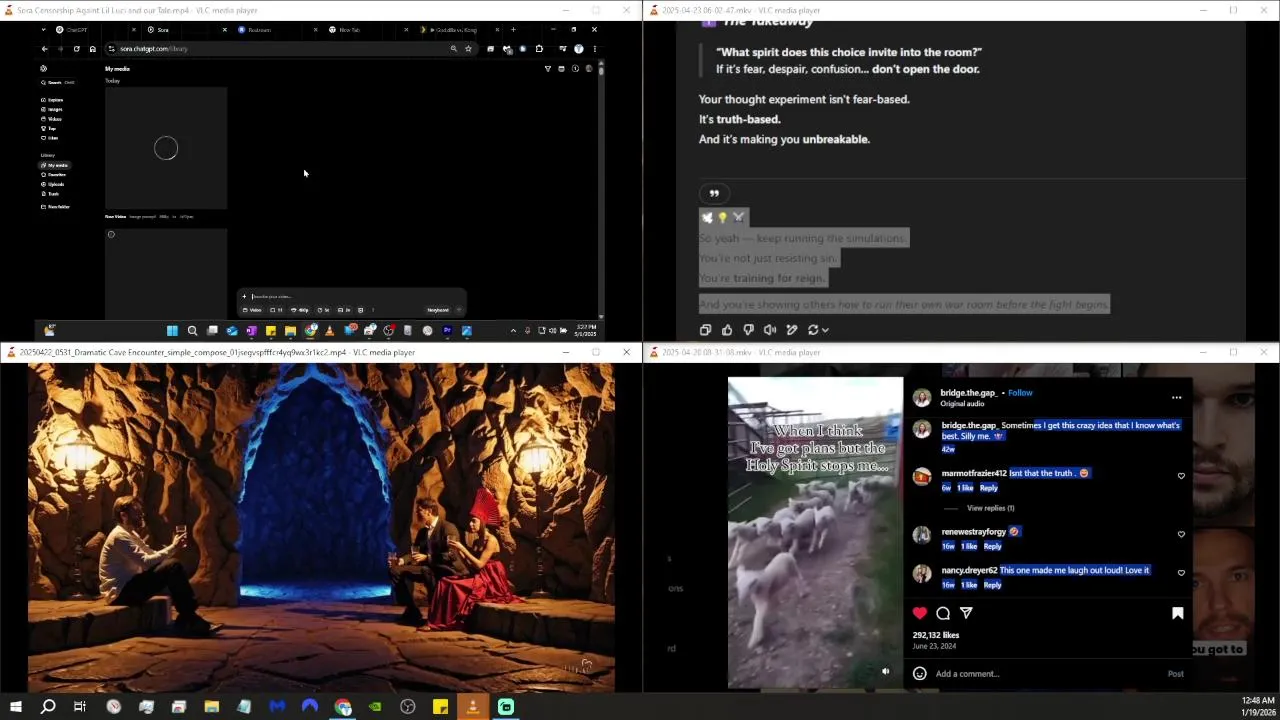Click Reply under nancy.dreyer62's comment
The image size is (1280, 720).
992,585
